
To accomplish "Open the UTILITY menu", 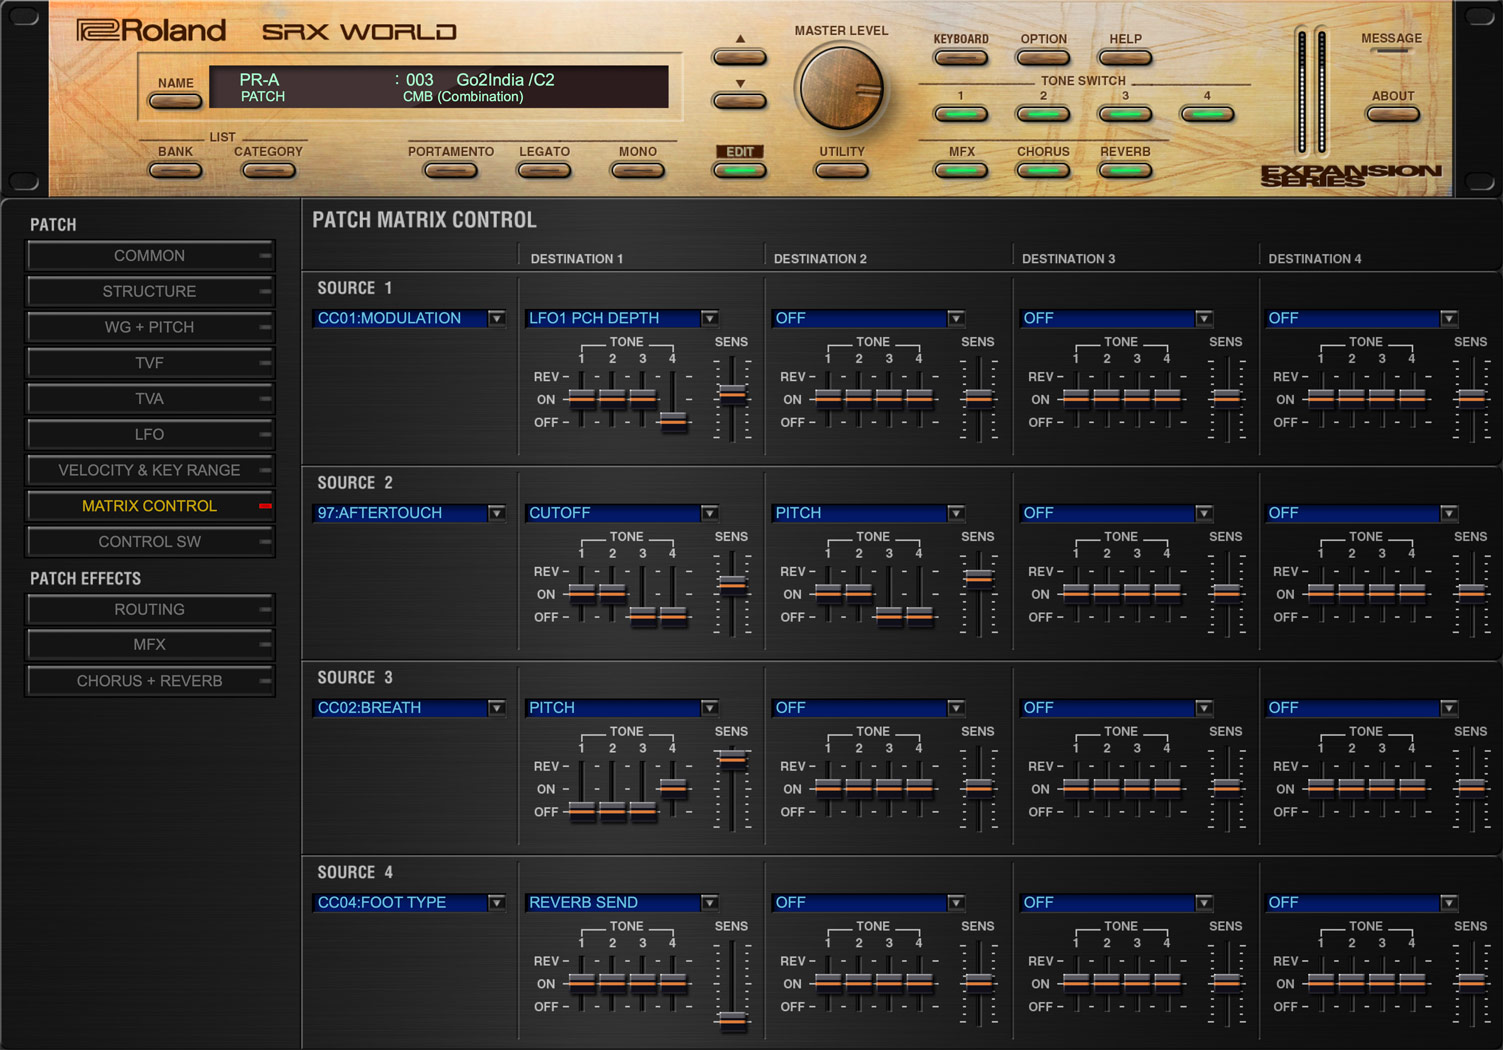I will (842, 170).
